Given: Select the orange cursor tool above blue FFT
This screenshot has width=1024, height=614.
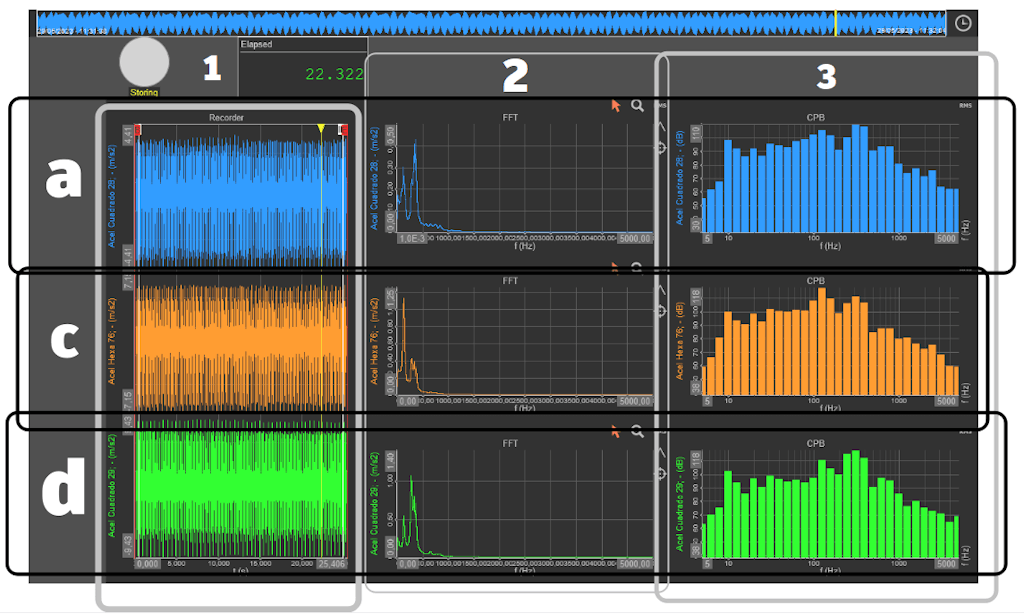Looking at the screenshot, I should [x=615, y=106].
